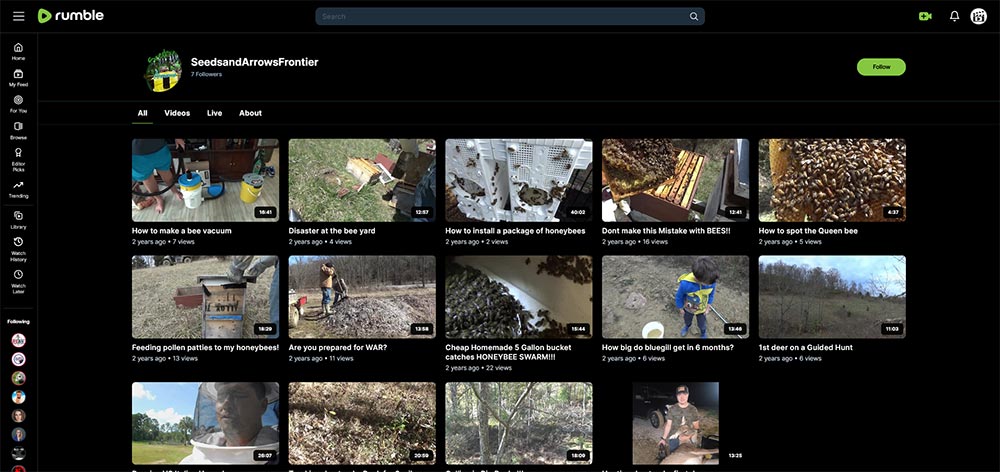Play the beekeeper suit 26:07 video thumbnail
This screenshot has width=1000, height=472.
click(205, 423)
